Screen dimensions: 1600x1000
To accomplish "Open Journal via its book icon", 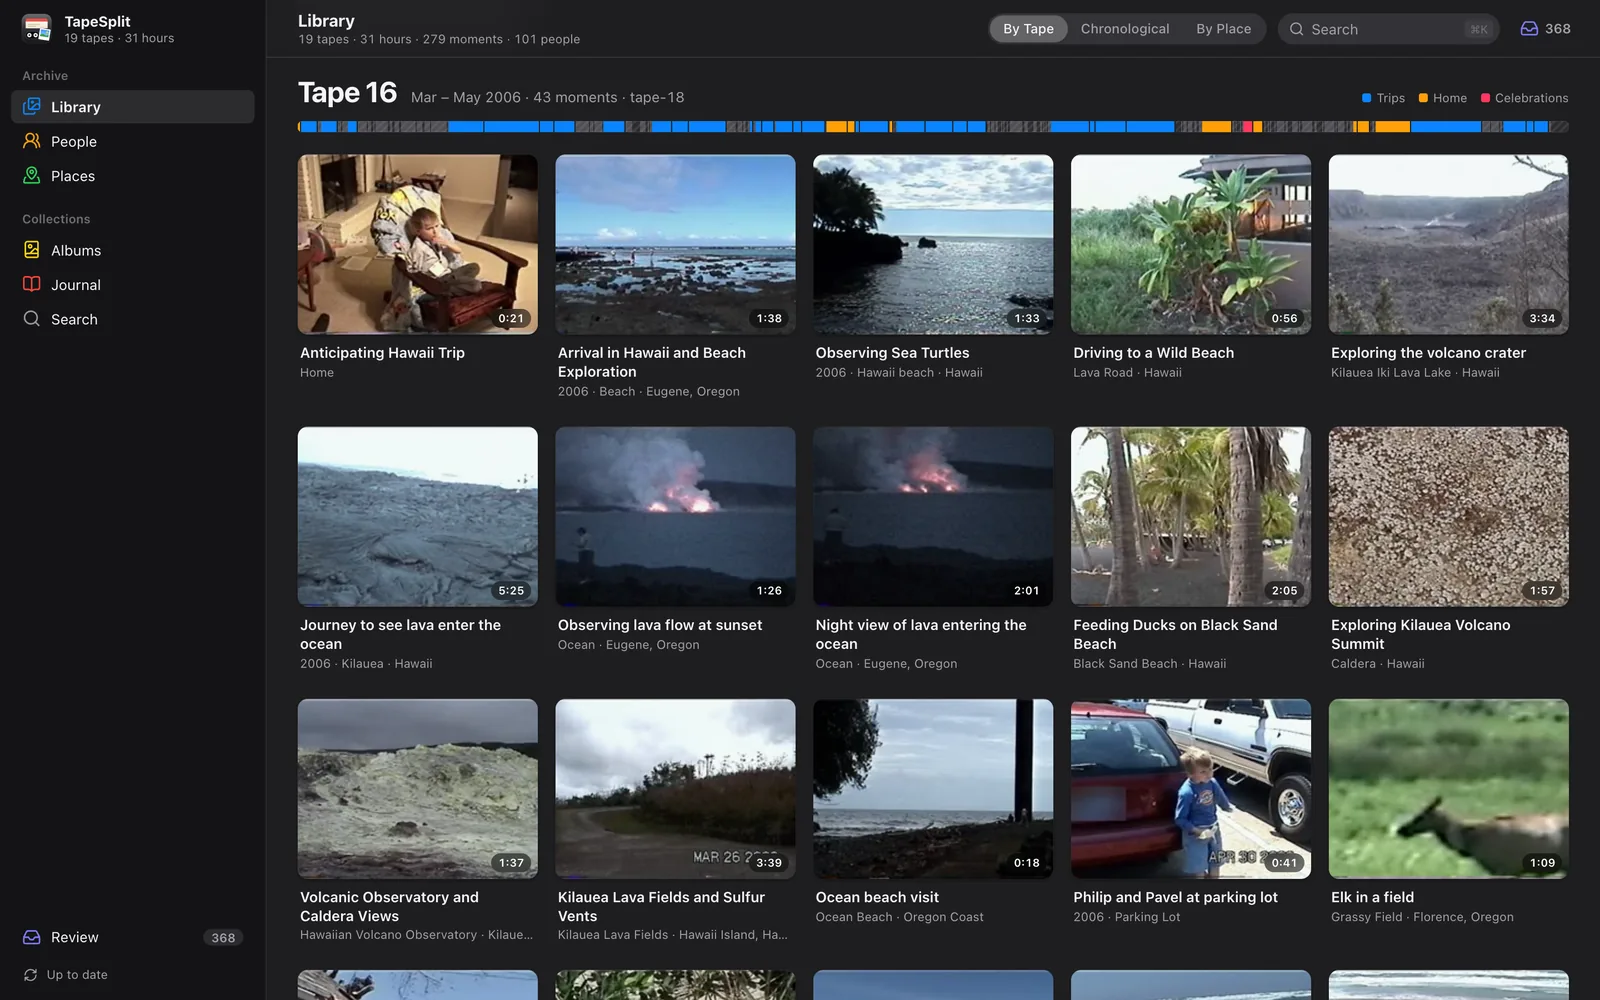I will (x=32, y=284).
